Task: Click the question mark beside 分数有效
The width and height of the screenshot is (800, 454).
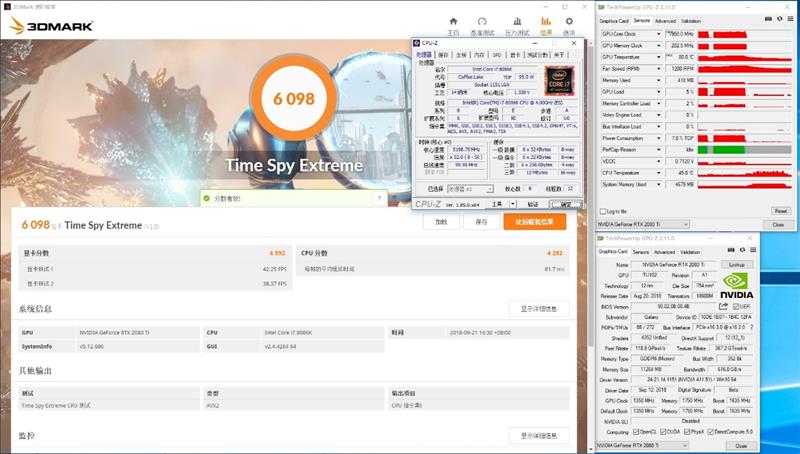Action: coord(379,198)
